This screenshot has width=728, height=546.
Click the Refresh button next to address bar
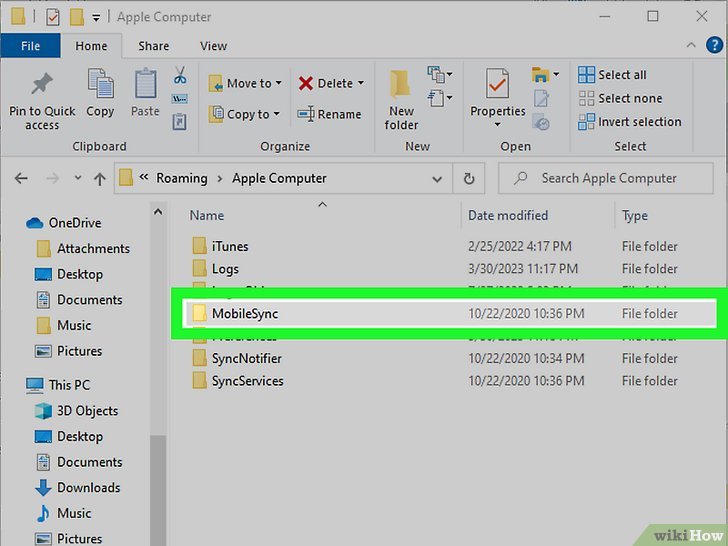point(469,178)
